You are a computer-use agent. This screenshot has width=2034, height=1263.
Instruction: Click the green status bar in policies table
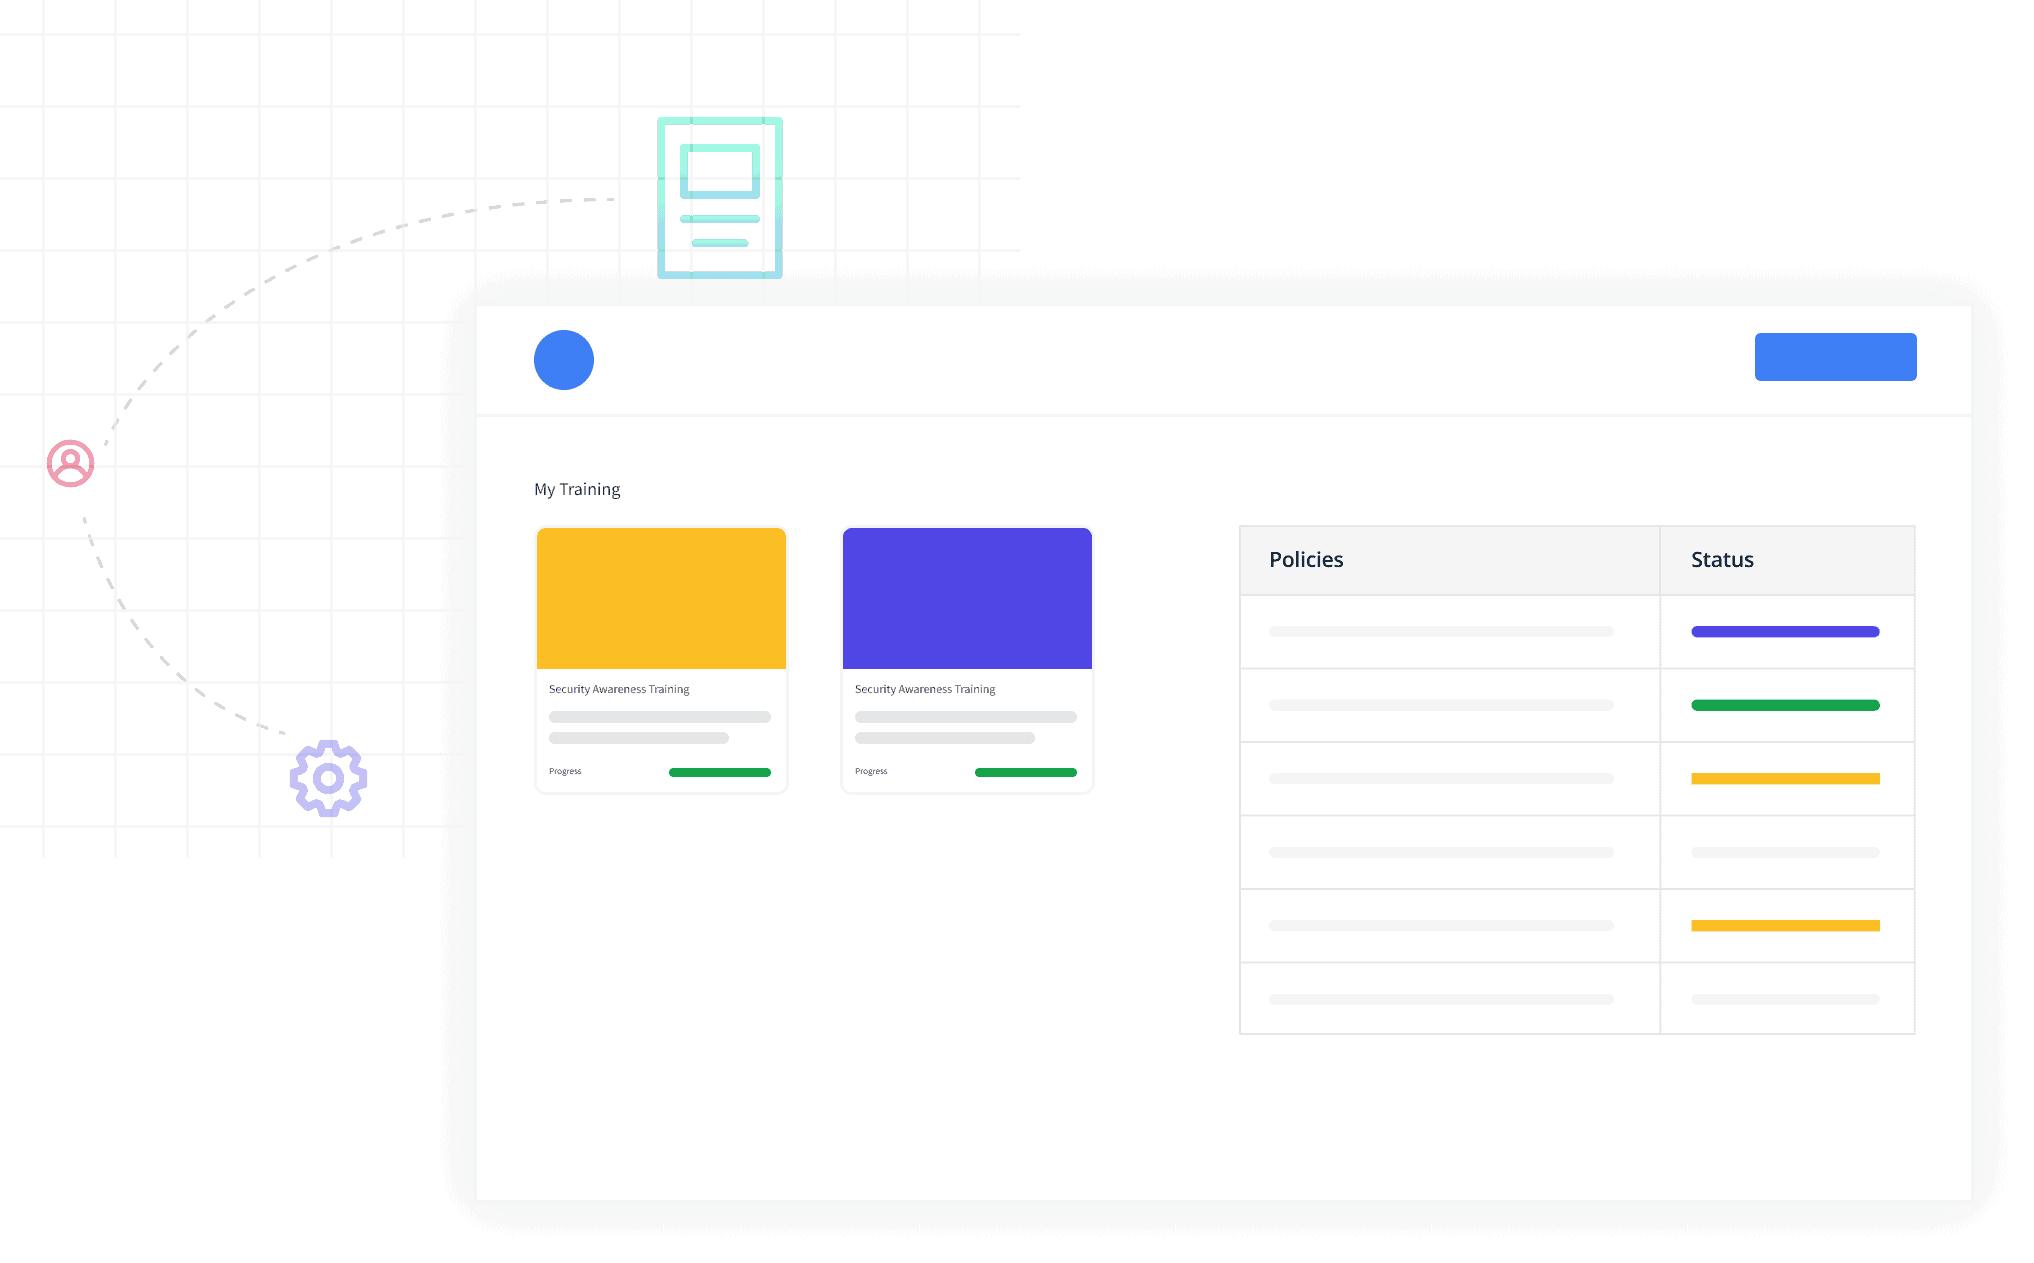1785,706
